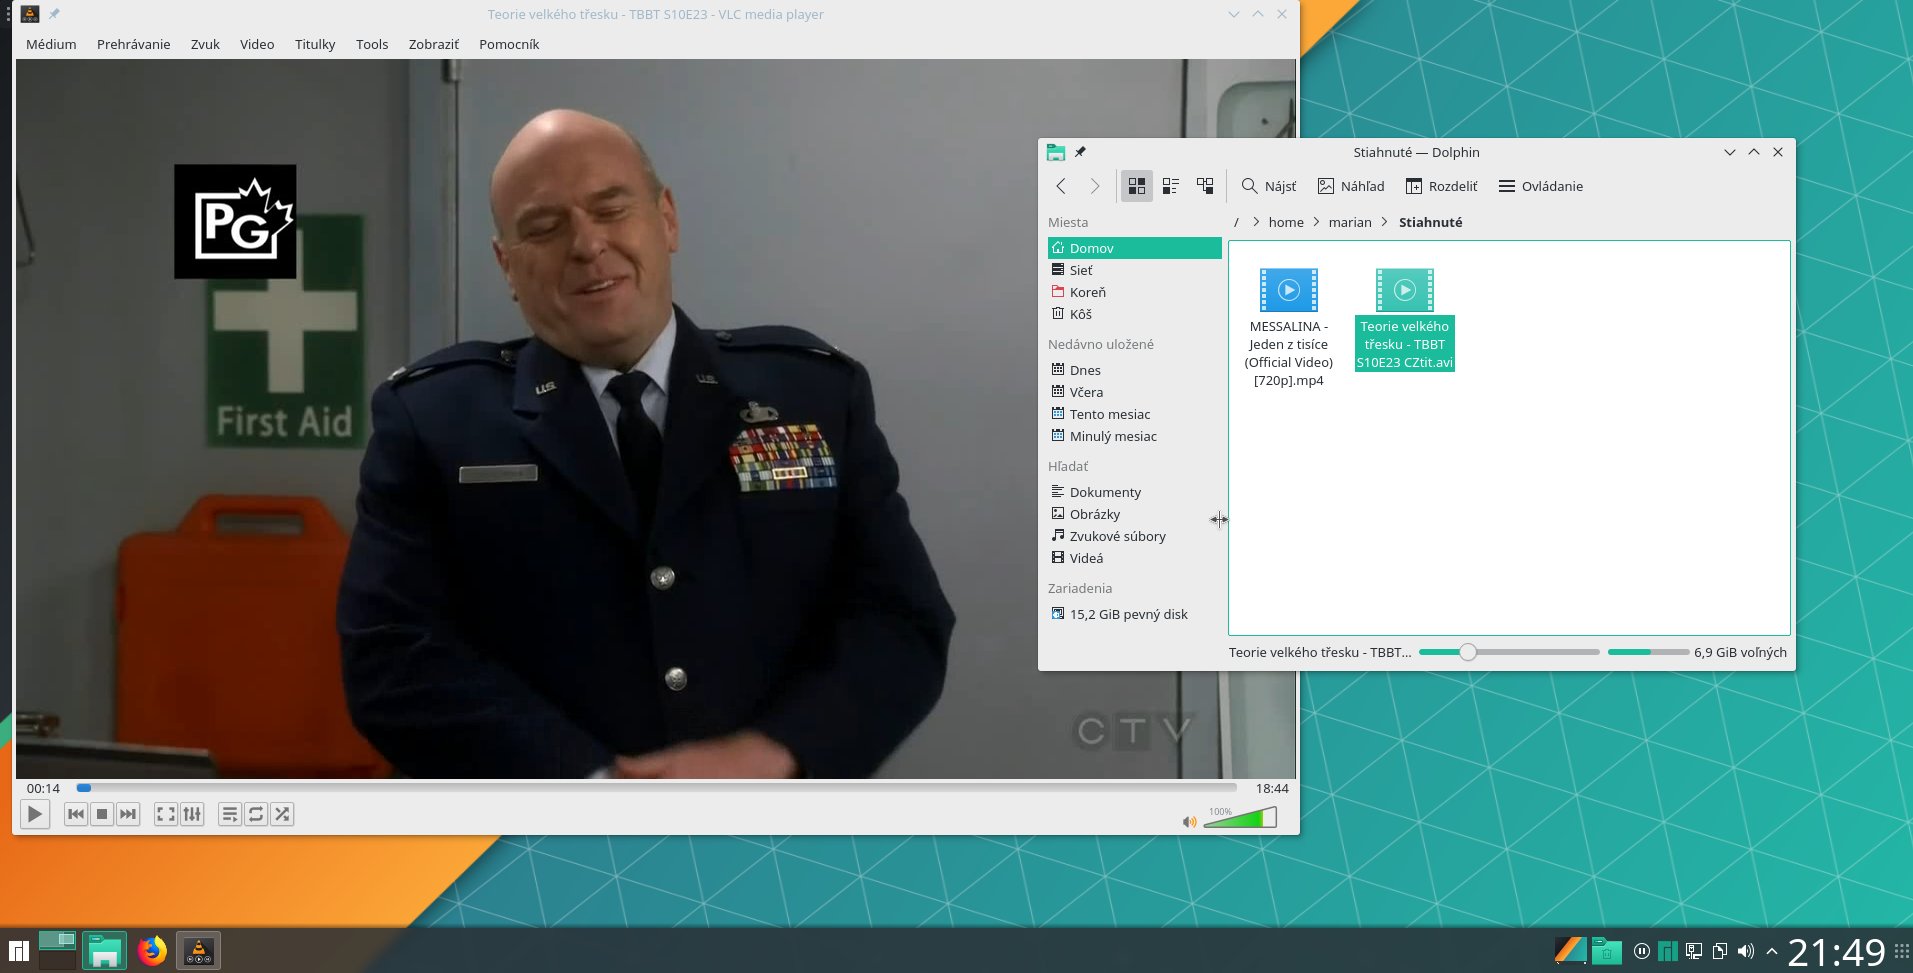Select the Teorie velkého třesku avi file
The image size is (1913, 973).
pyautogui.click(x=1405, y=319)
